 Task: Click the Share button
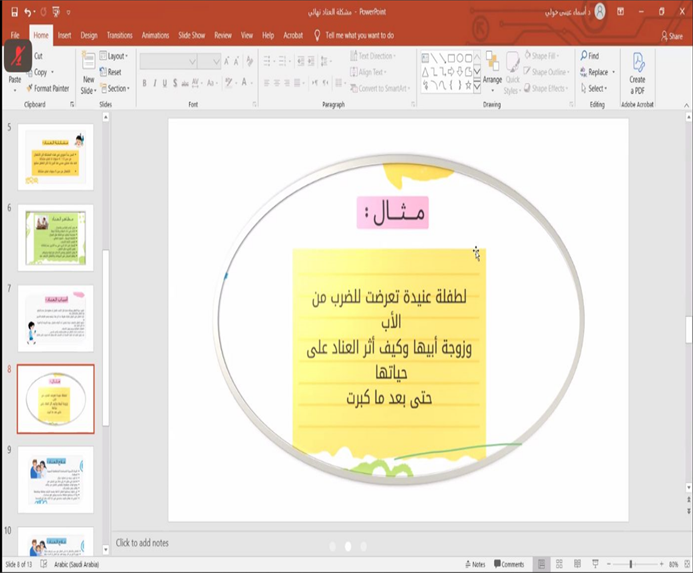click(672, 35)
